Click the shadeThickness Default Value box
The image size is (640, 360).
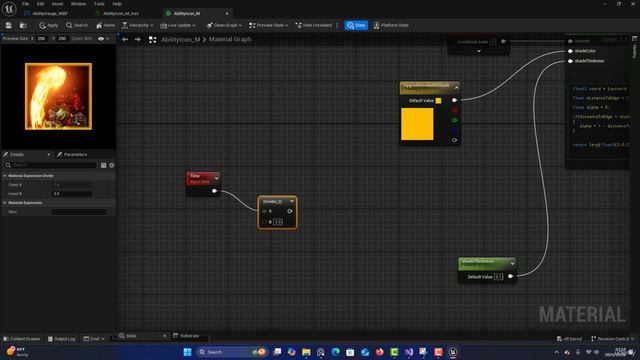(x=498, y=277)
